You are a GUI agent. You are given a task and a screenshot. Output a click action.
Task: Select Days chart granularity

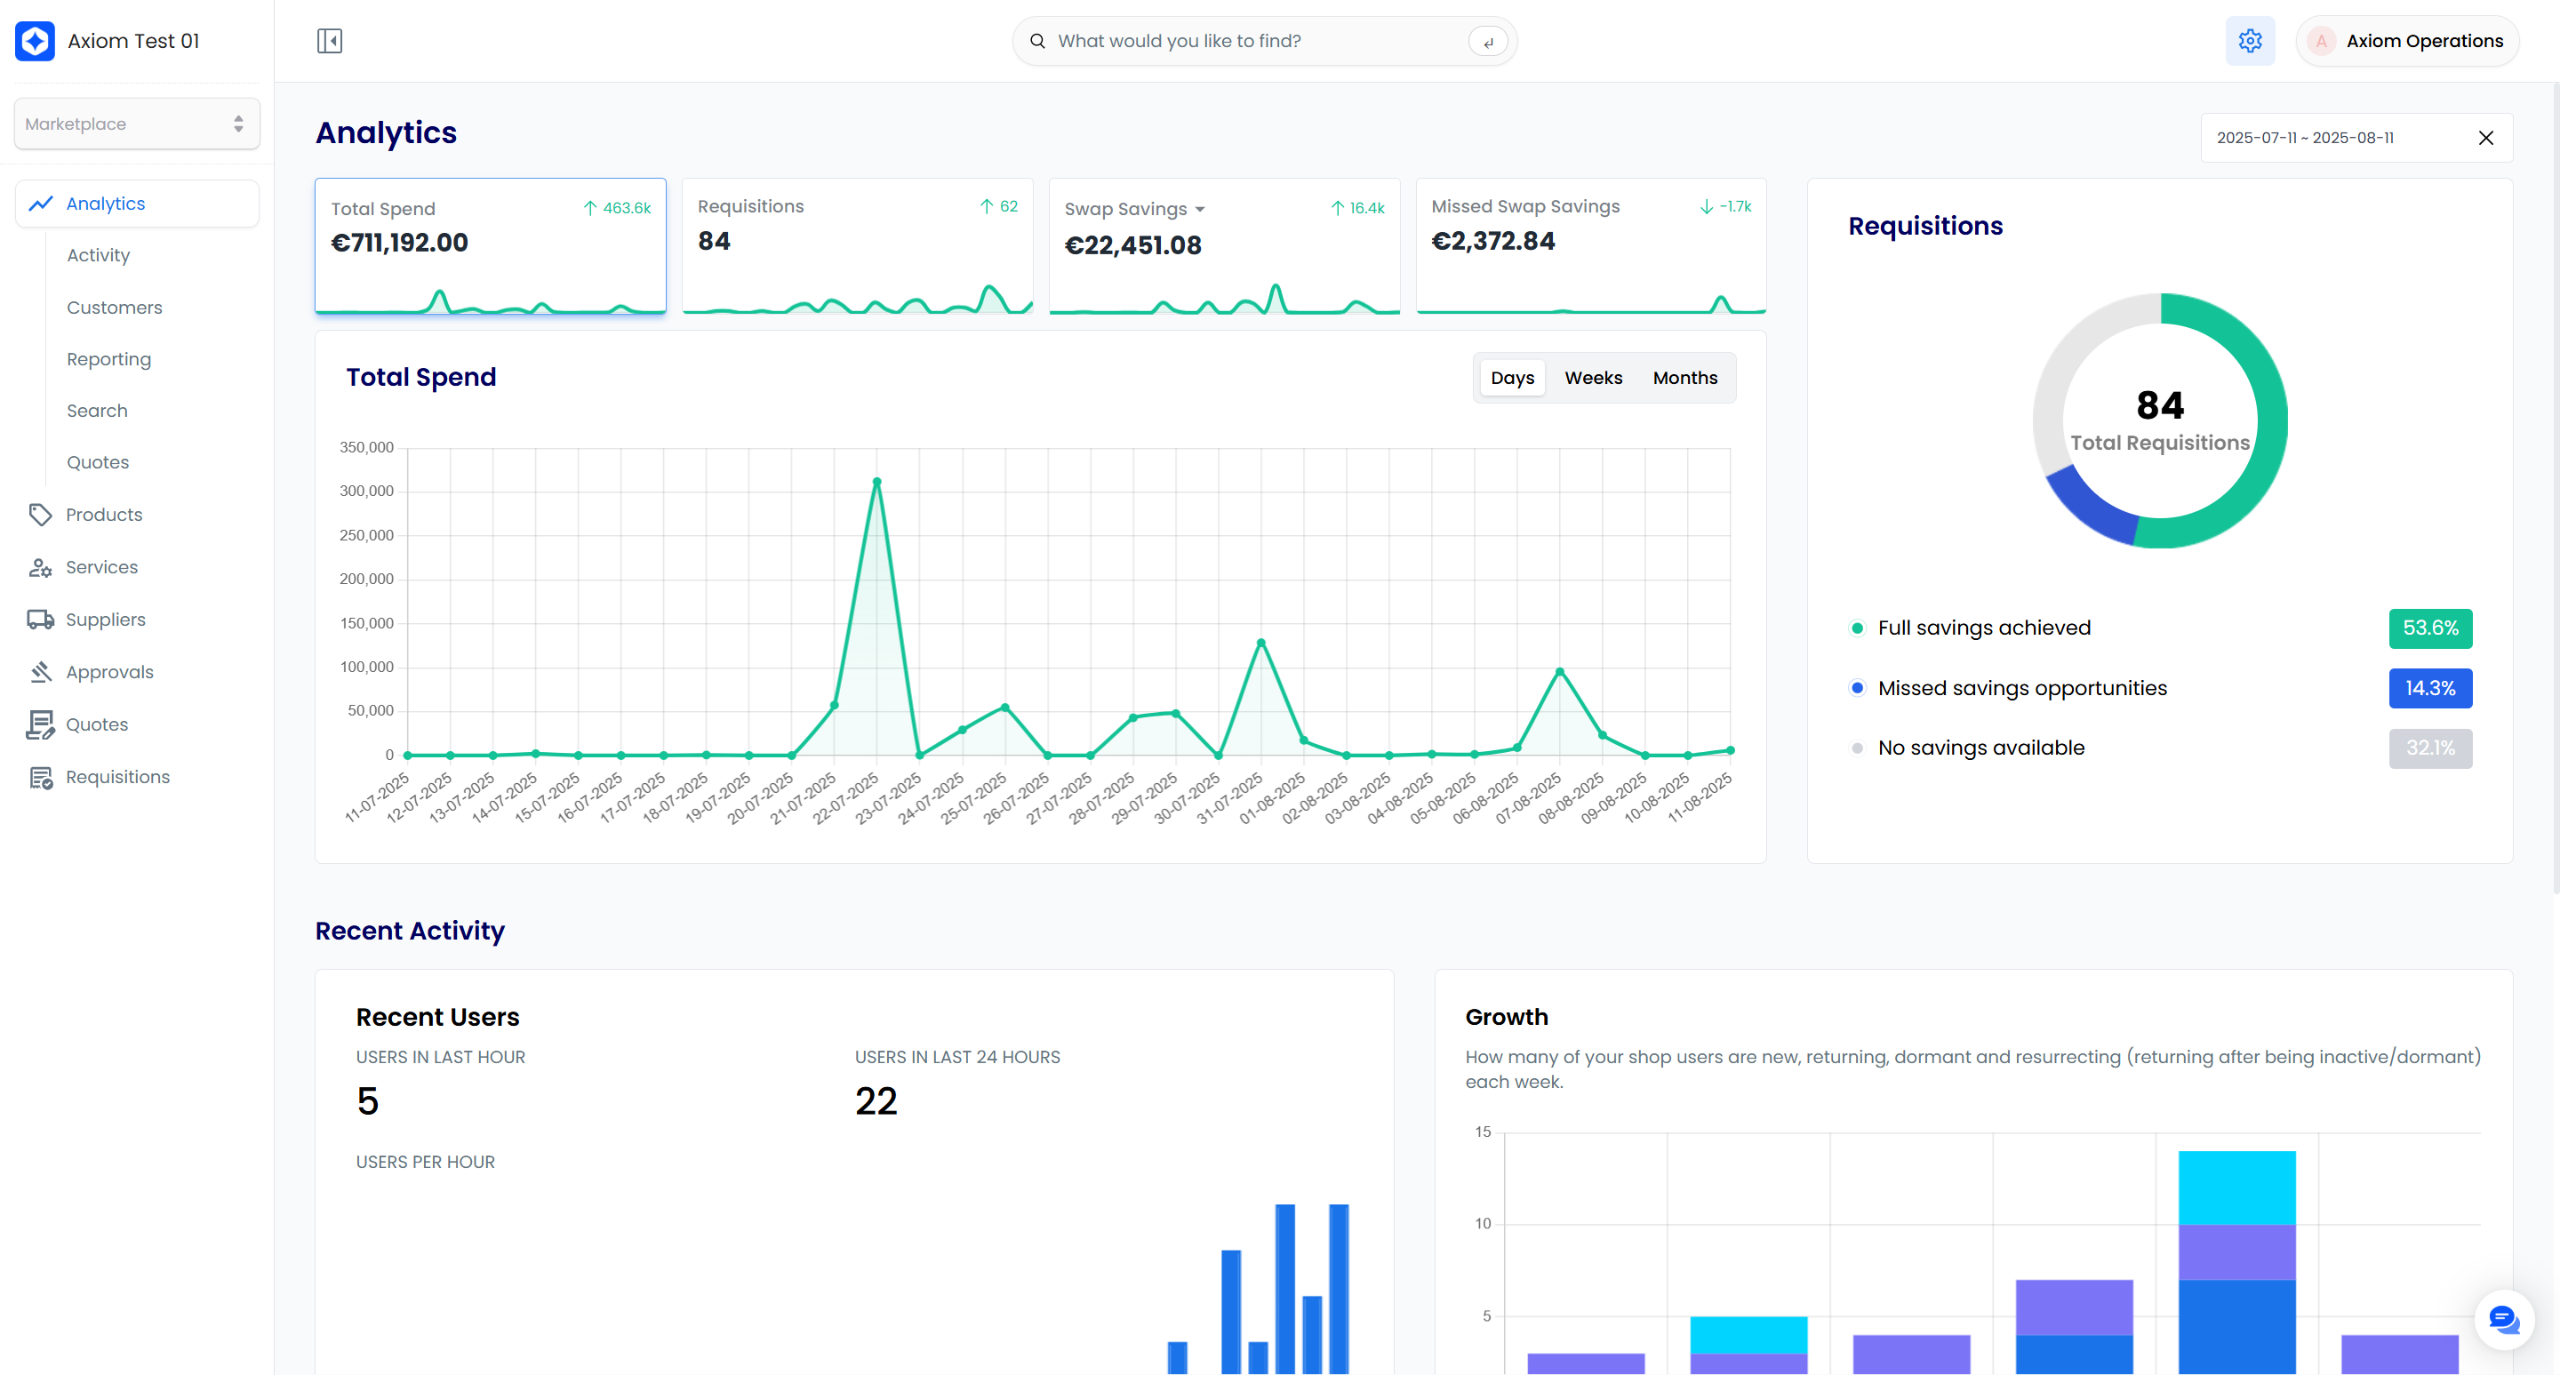[x=1511, y=378]
